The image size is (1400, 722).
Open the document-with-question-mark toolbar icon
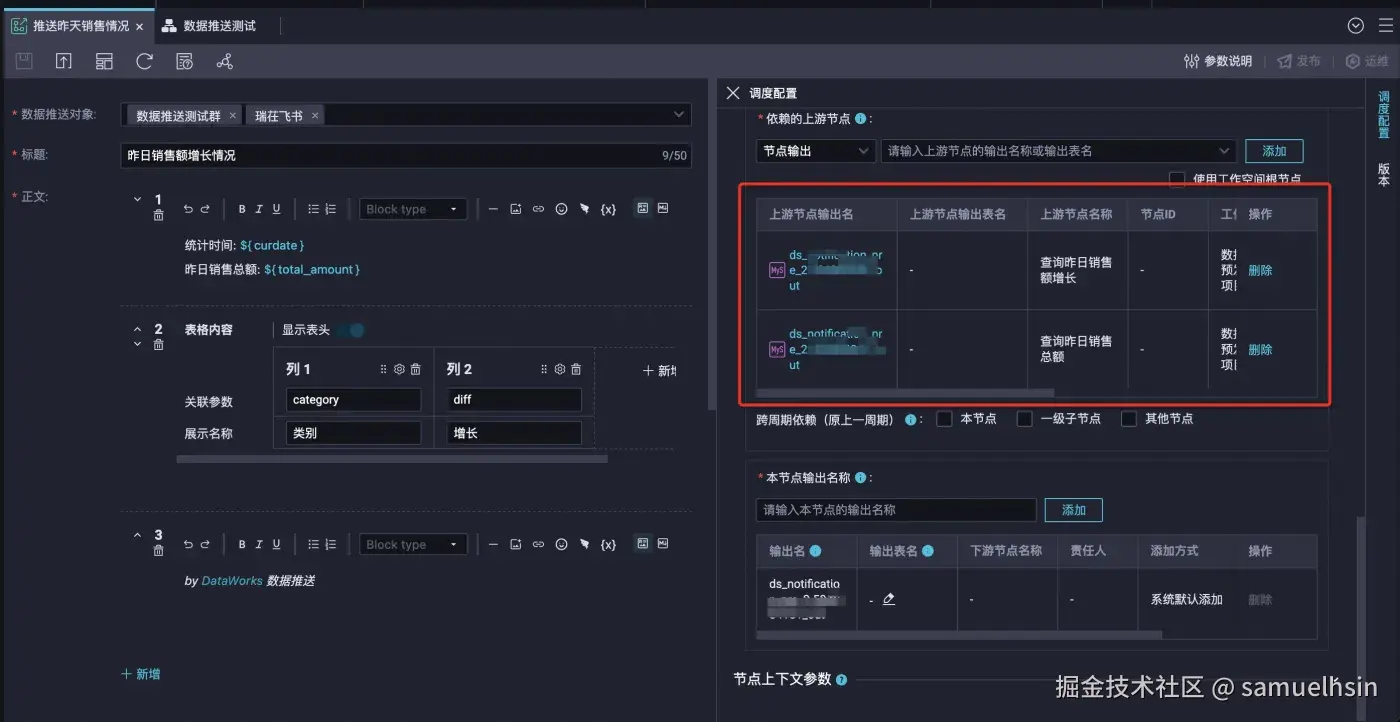(x=184, y=61)
